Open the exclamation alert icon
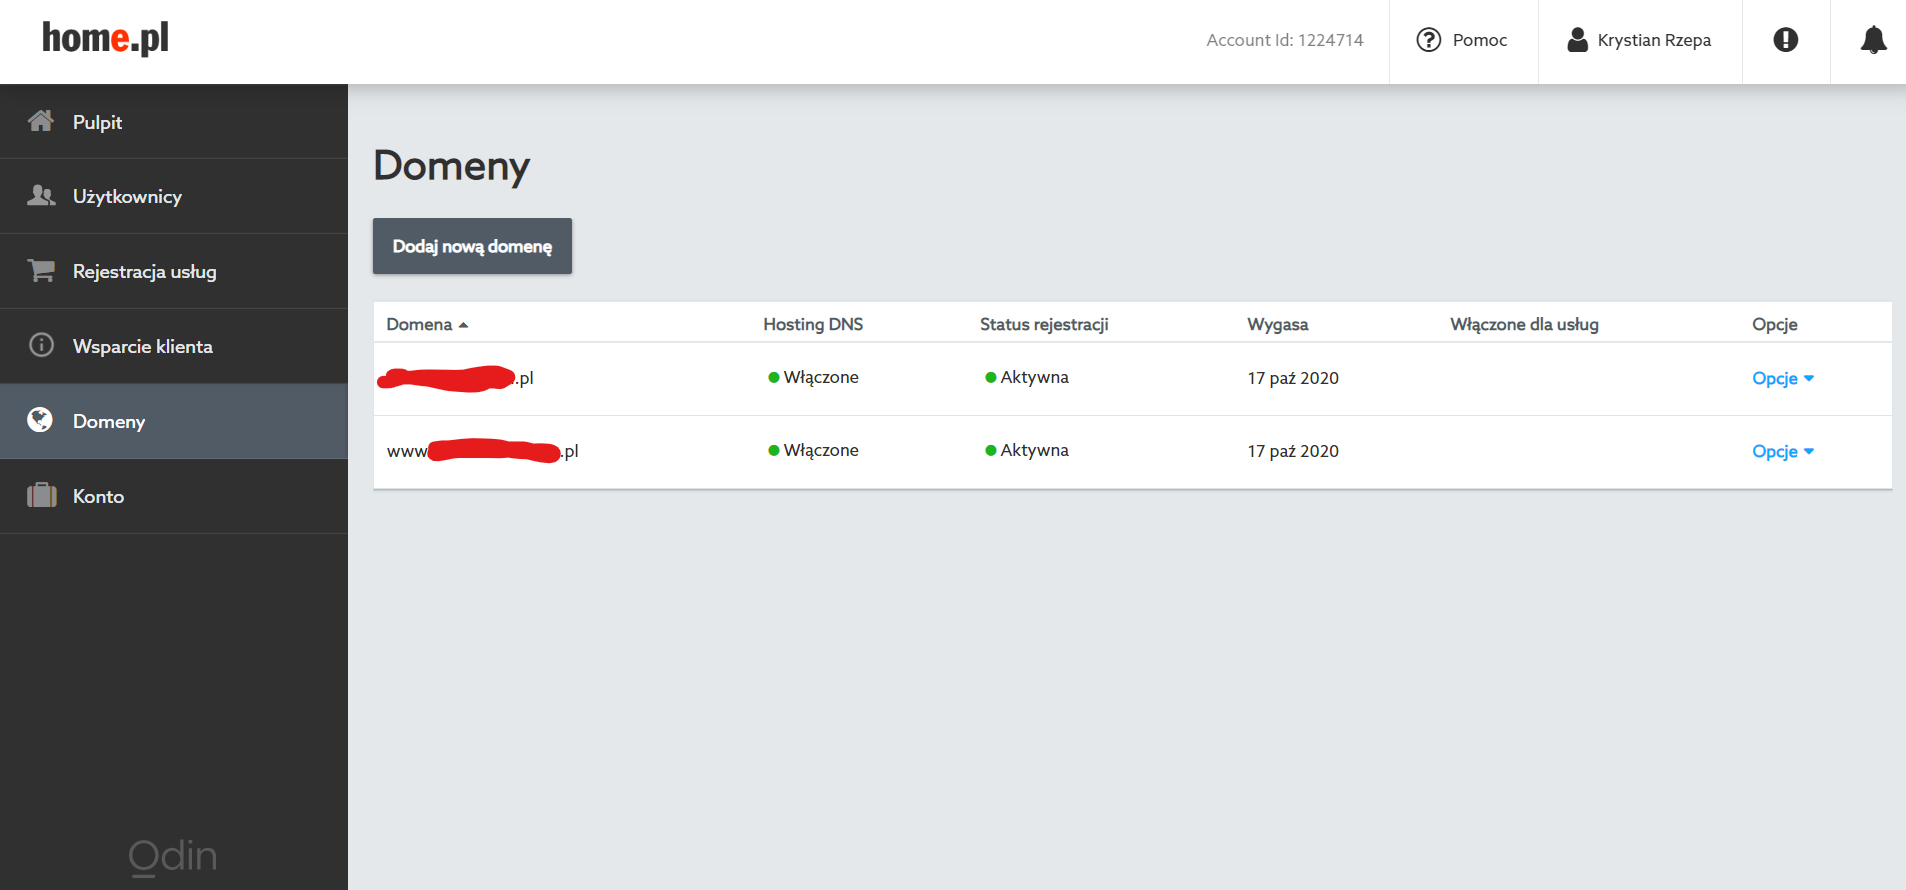Screen dimensions: 1906x890 tap(1786, 40)
